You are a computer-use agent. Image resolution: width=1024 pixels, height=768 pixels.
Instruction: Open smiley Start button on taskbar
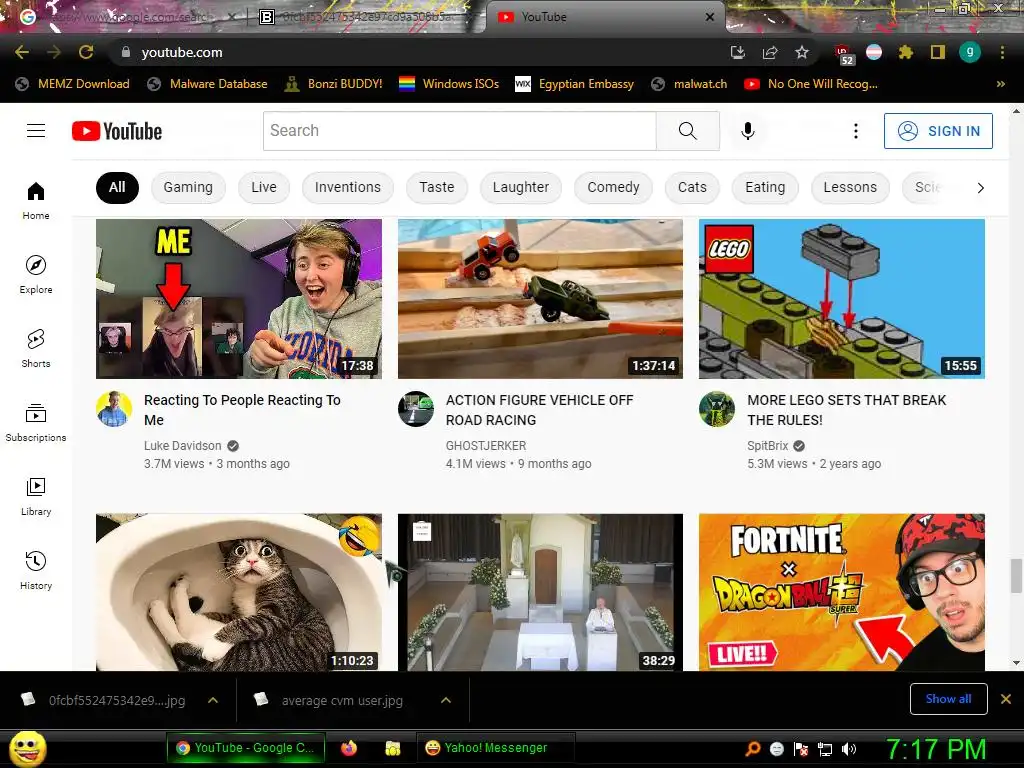28,749
